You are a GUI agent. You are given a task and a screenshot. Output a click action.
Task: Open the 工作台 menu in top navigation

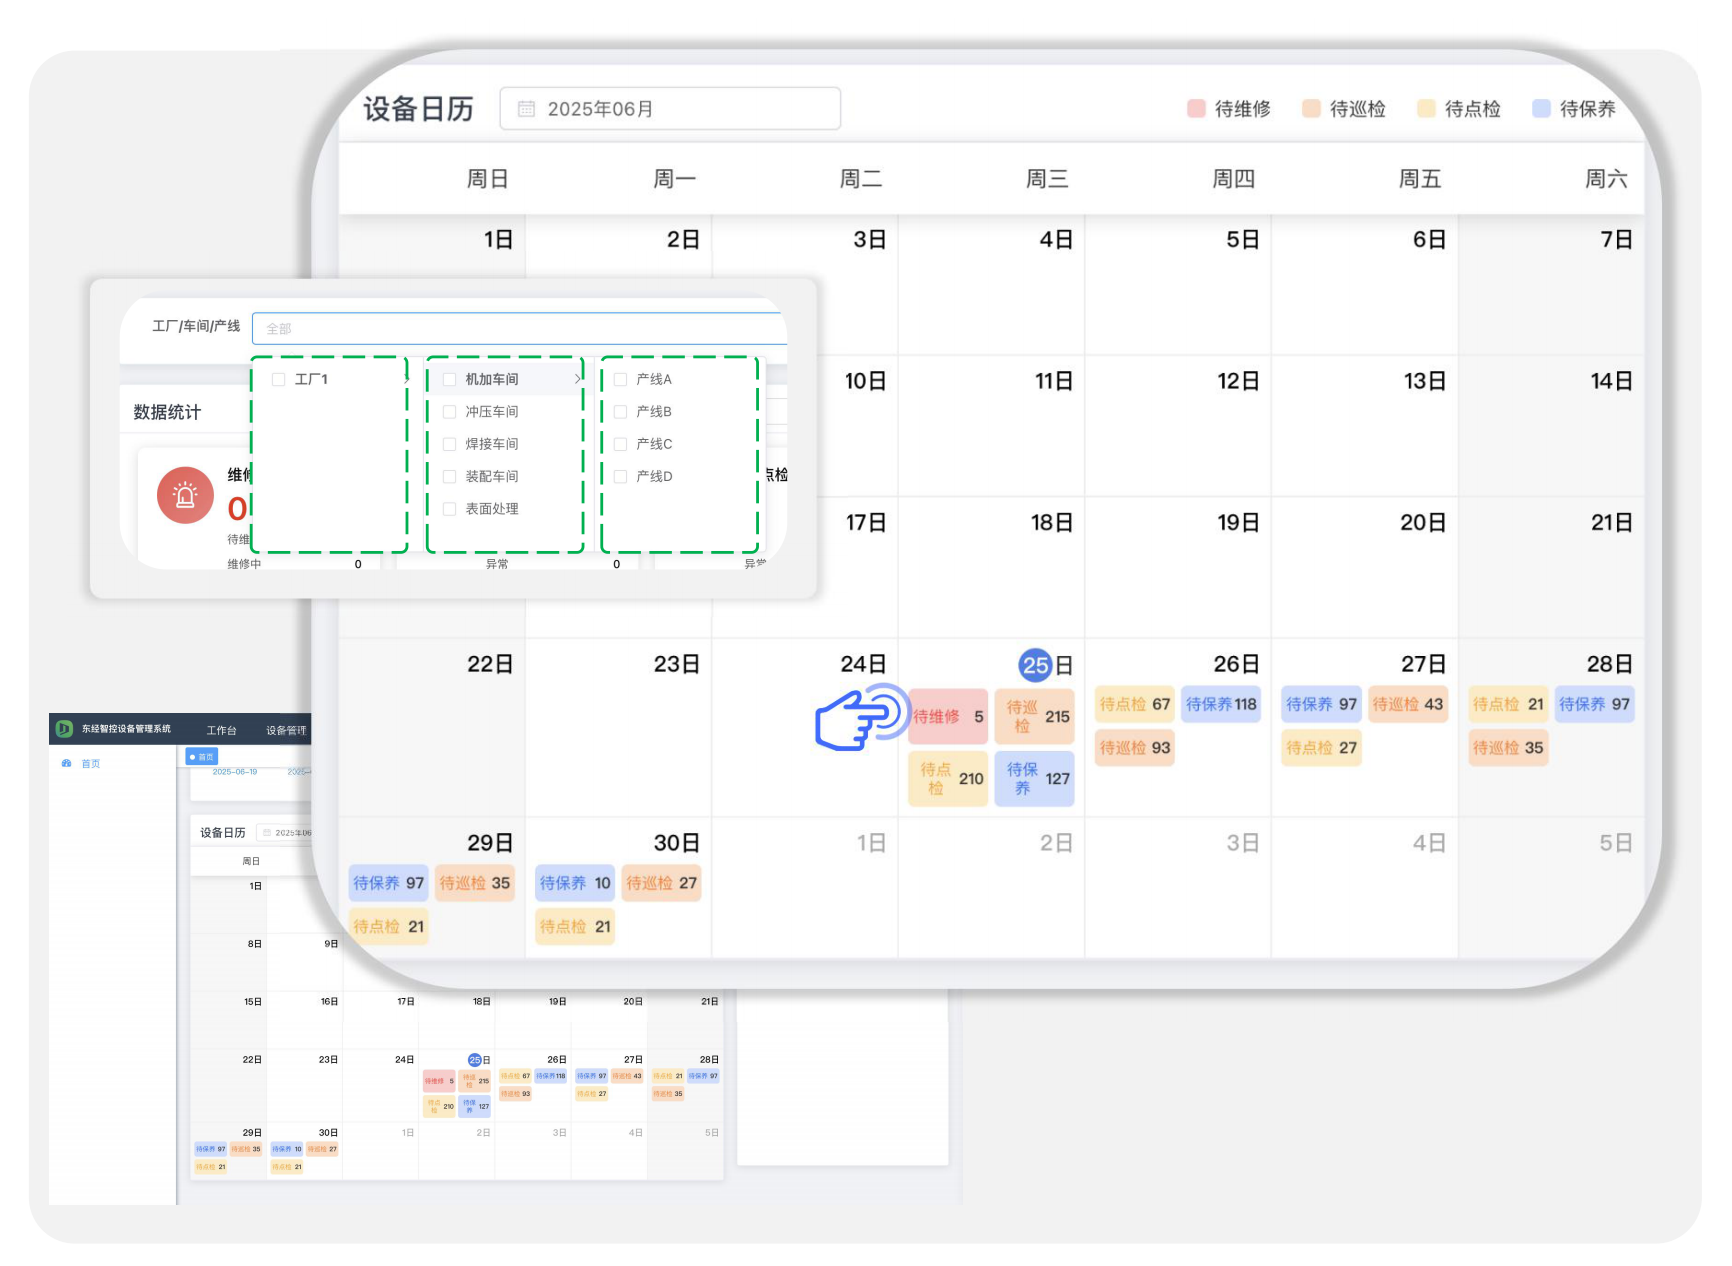click(x=221, y=730)
